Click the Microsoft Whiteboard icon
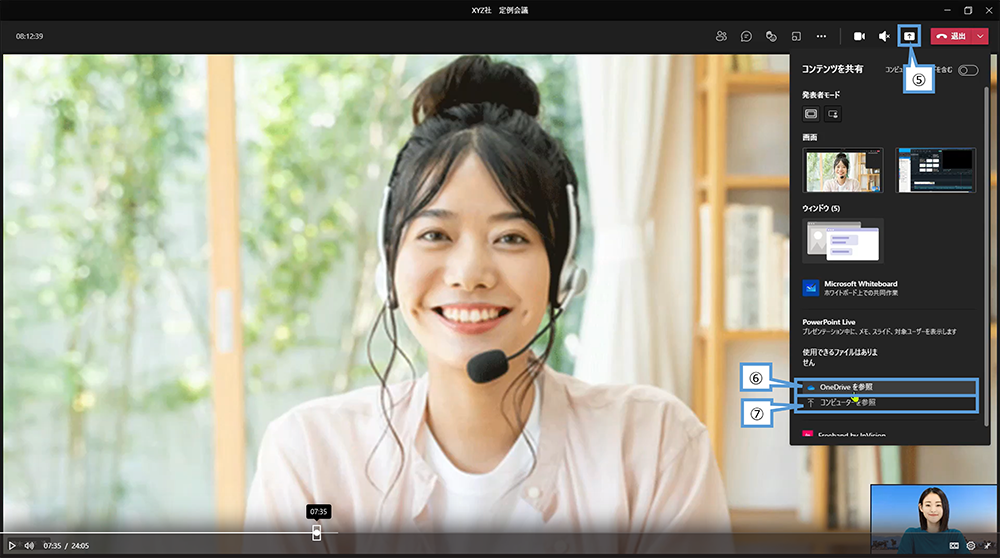Screen dimensions: 1000x558 [x=811, y=288]
